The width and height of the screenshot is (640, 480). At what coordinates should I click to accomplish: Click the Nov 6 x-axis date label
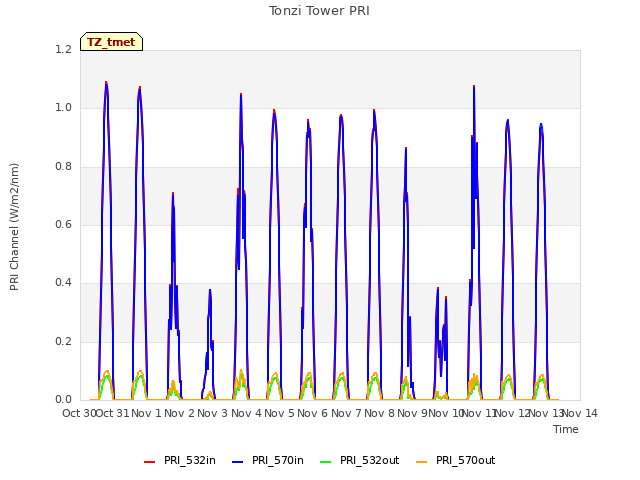coord(312,413)
